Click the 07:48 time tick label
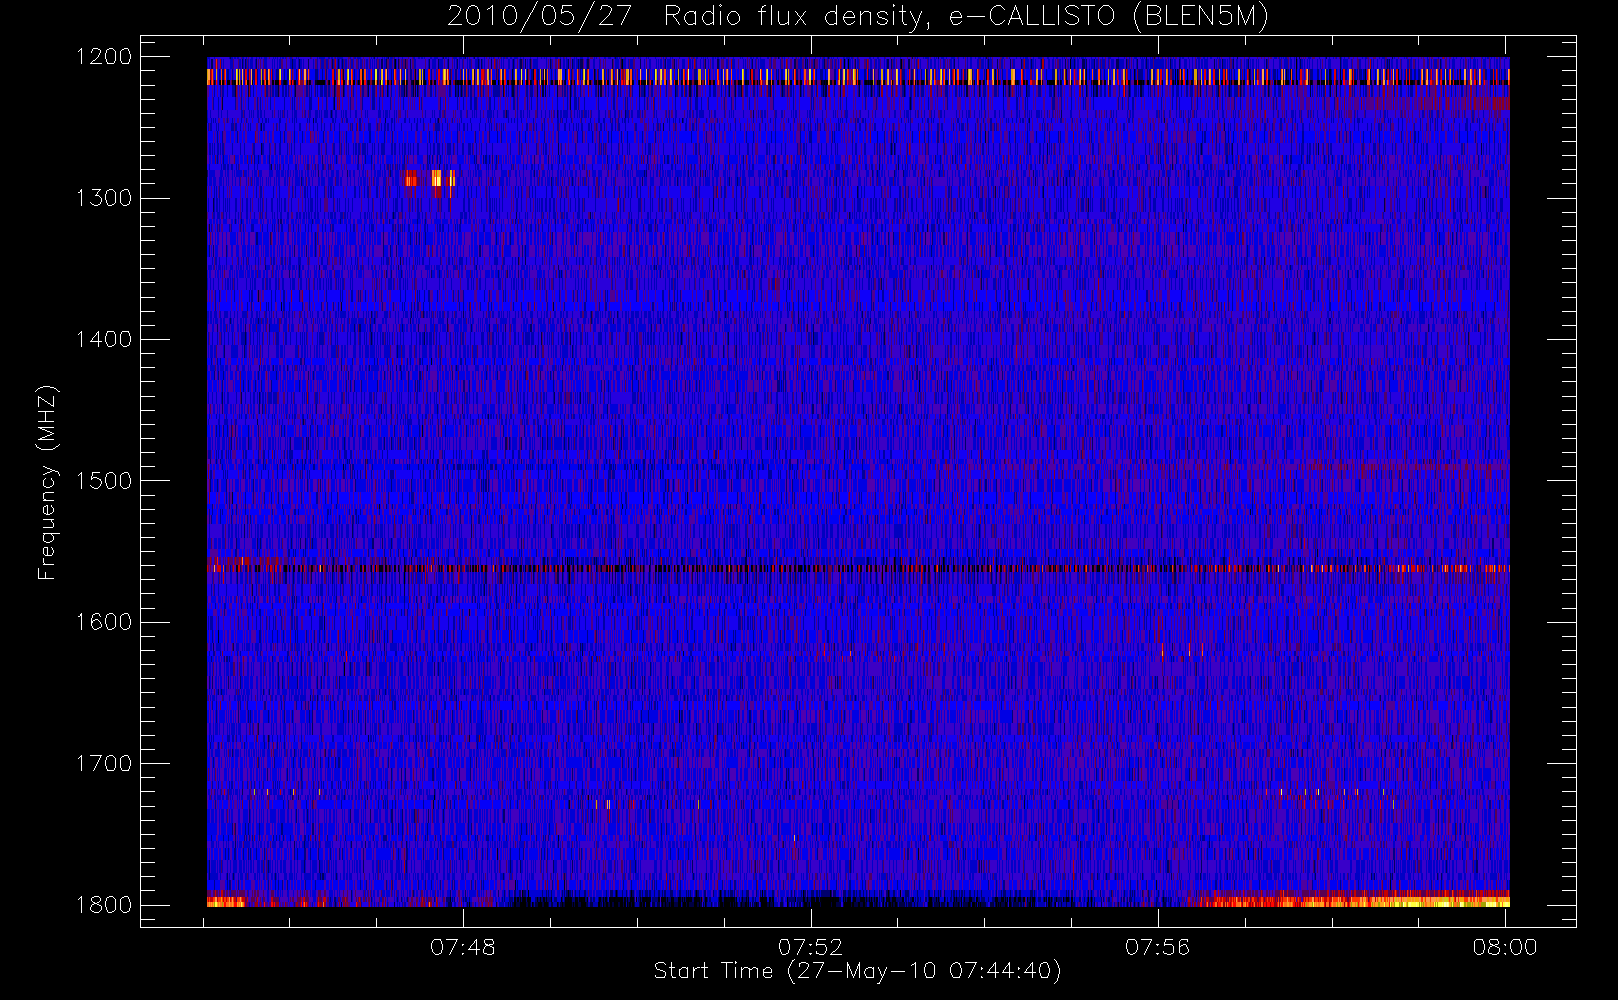Screen dimensions: 1618x1000 click(x=463, y=947)
